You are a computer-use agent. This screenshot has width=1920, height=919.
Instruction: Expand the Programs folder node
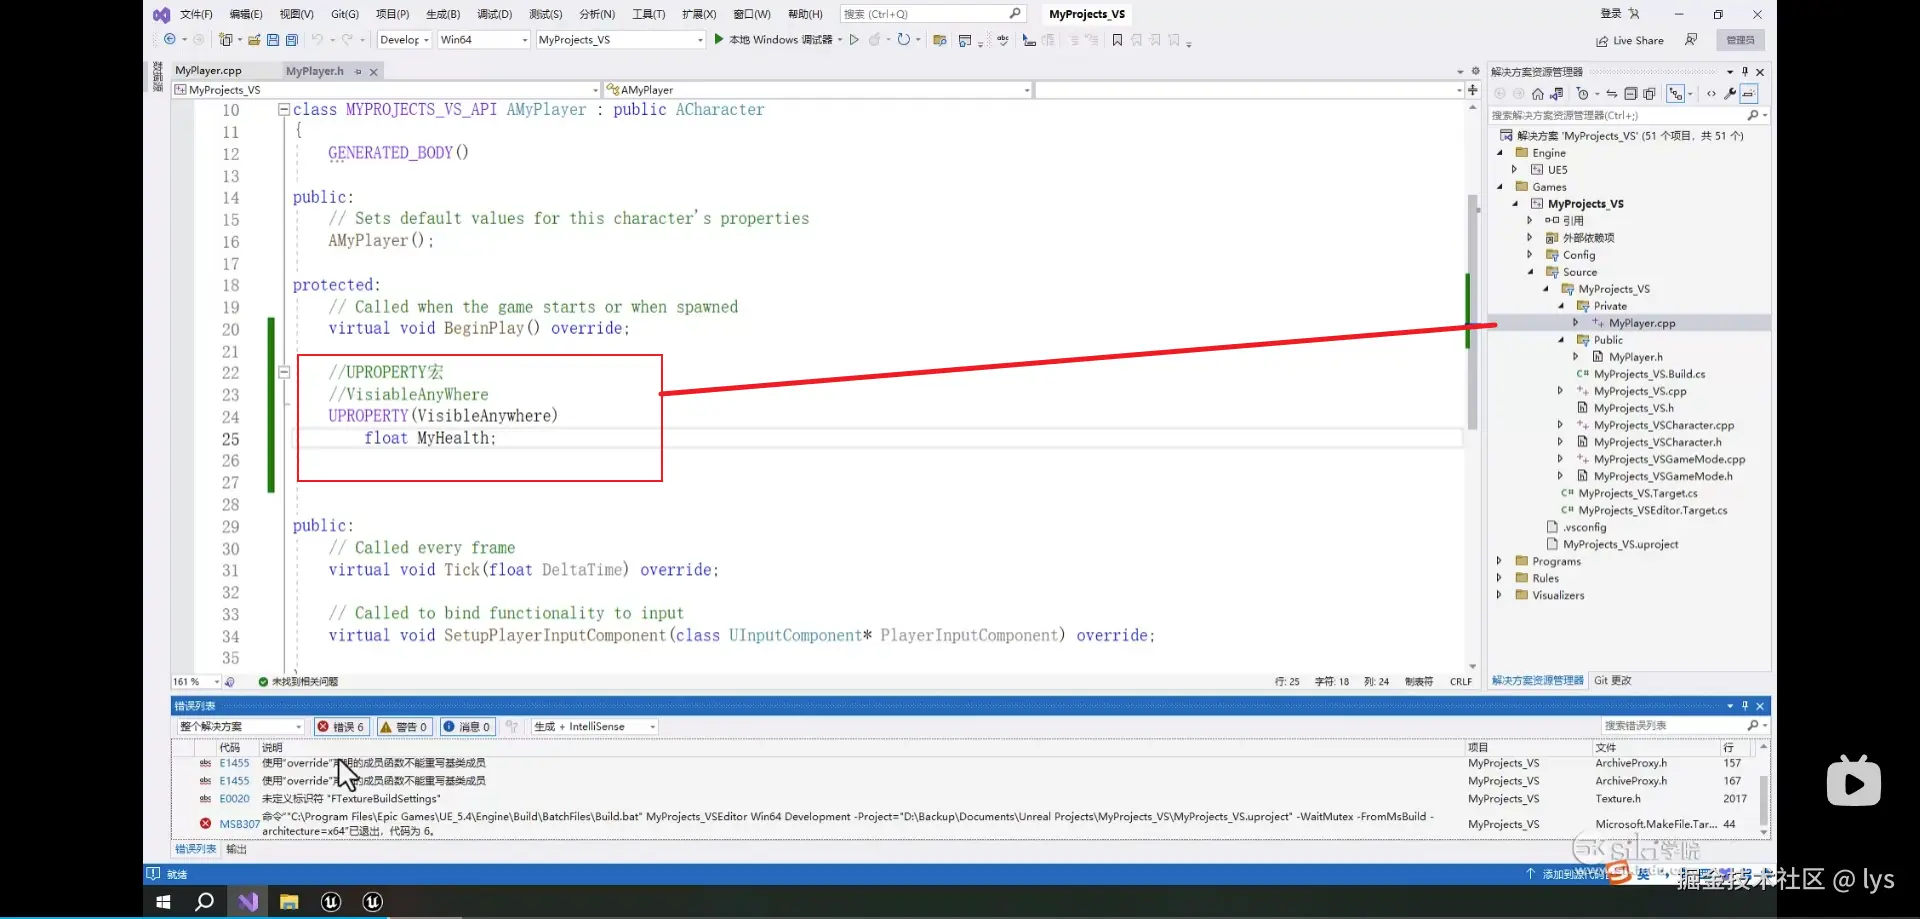[x=1499, y=562]
